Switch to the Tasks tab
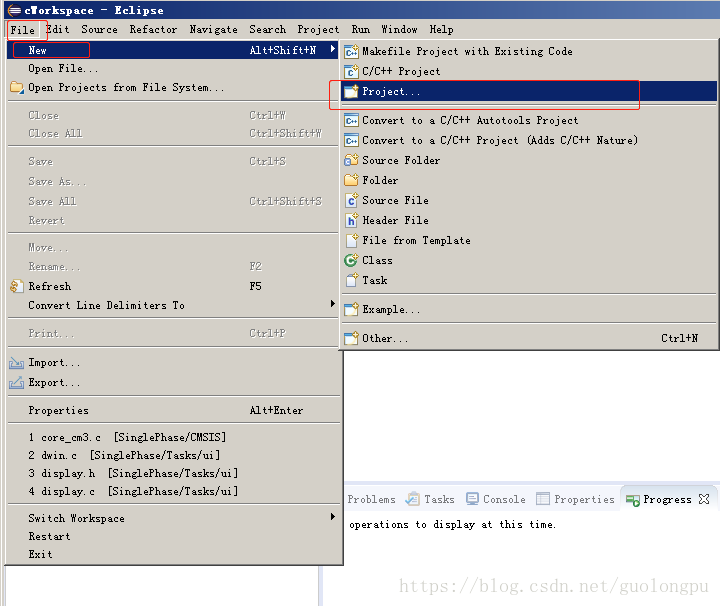720x606 pixels. click(x=439, y=499)
